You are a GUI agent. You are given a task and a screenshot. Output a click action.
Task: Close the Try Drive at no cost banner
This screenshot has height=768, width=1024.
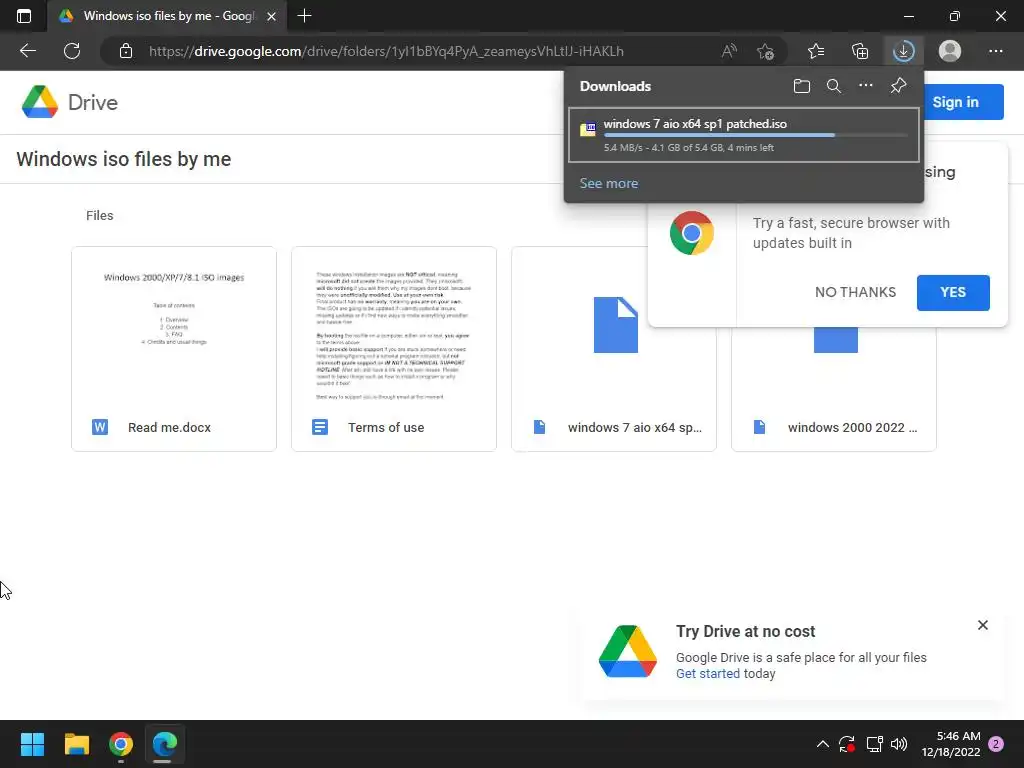click(x=982, y=625)
